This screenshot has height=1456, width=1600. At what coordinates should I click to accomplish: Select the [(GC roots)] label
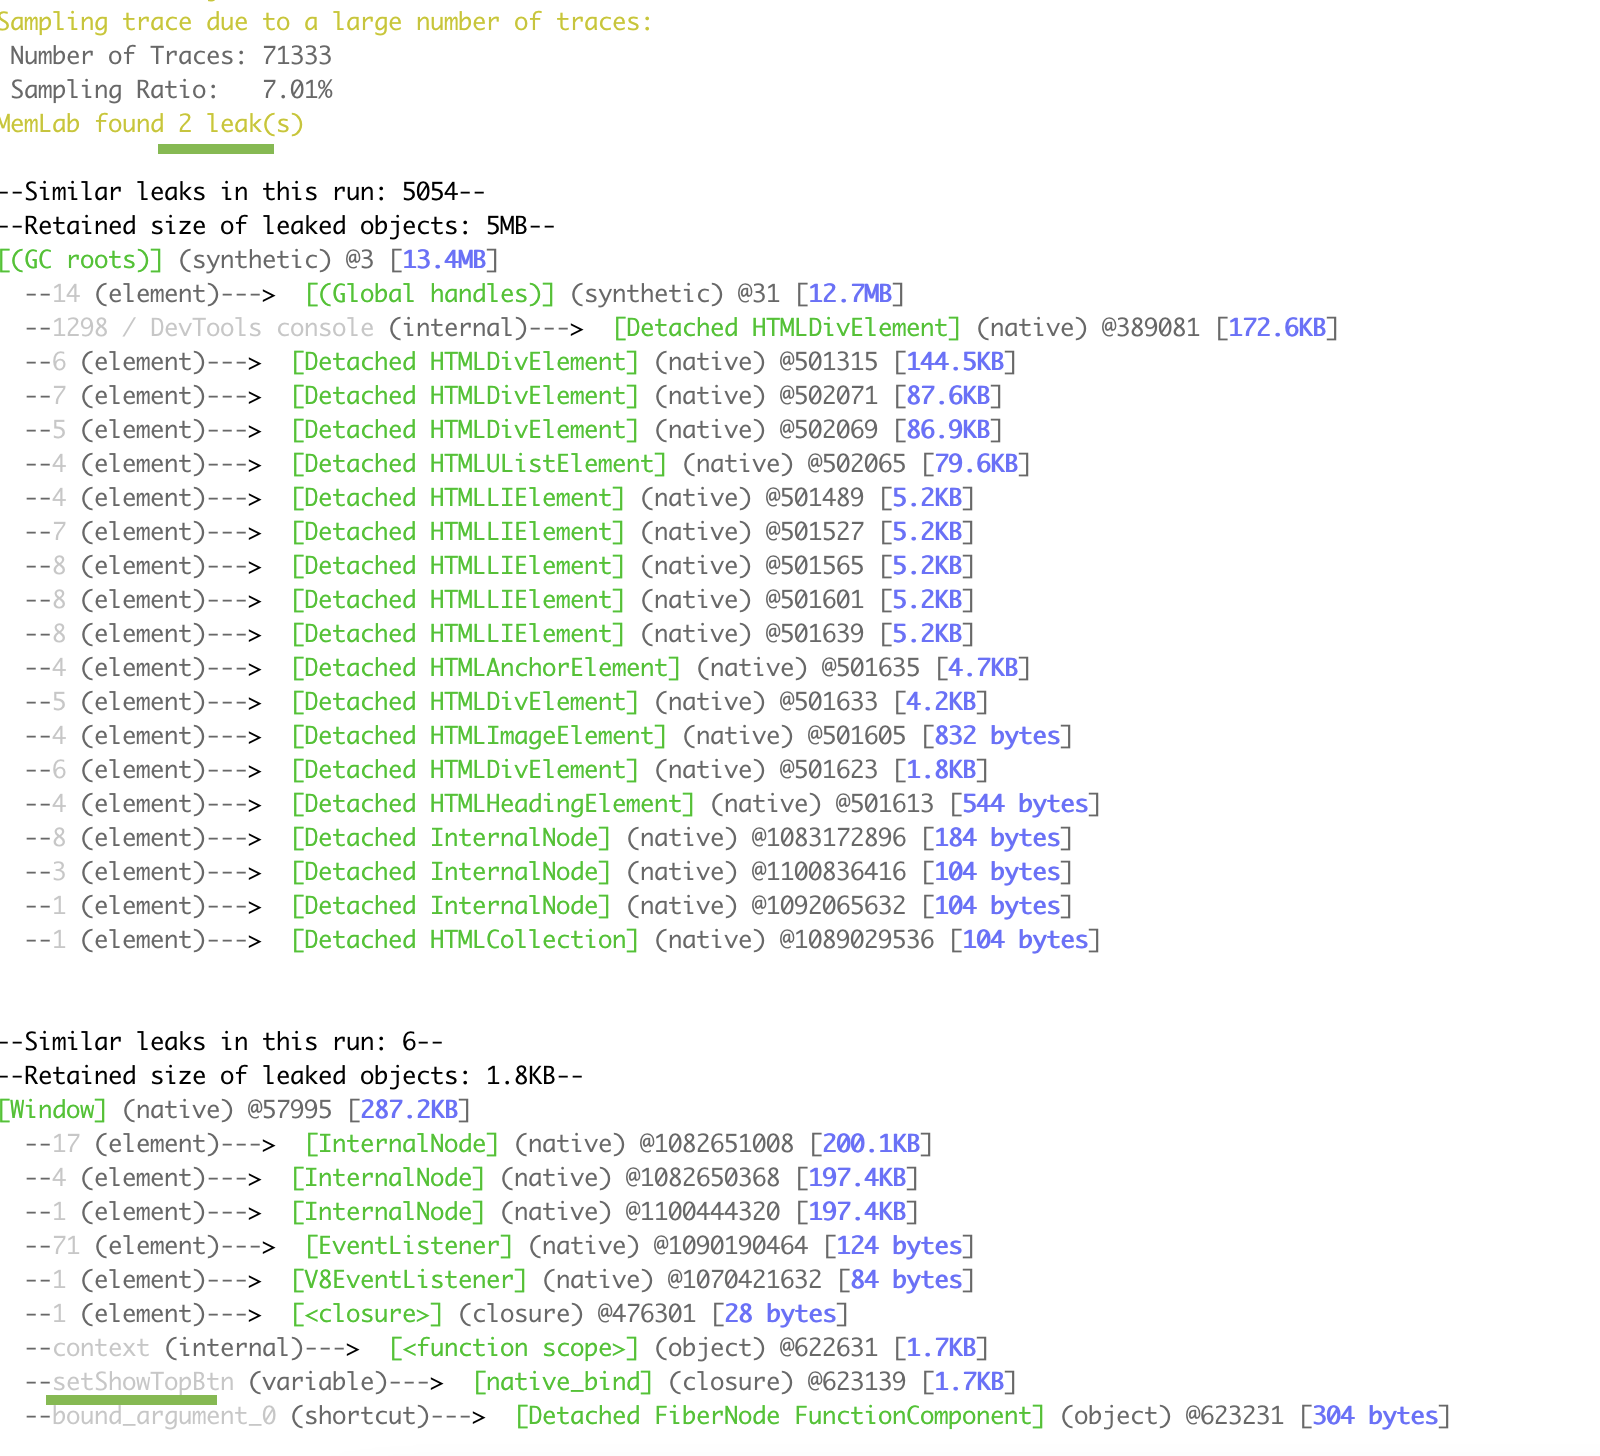tap(81, 260)
